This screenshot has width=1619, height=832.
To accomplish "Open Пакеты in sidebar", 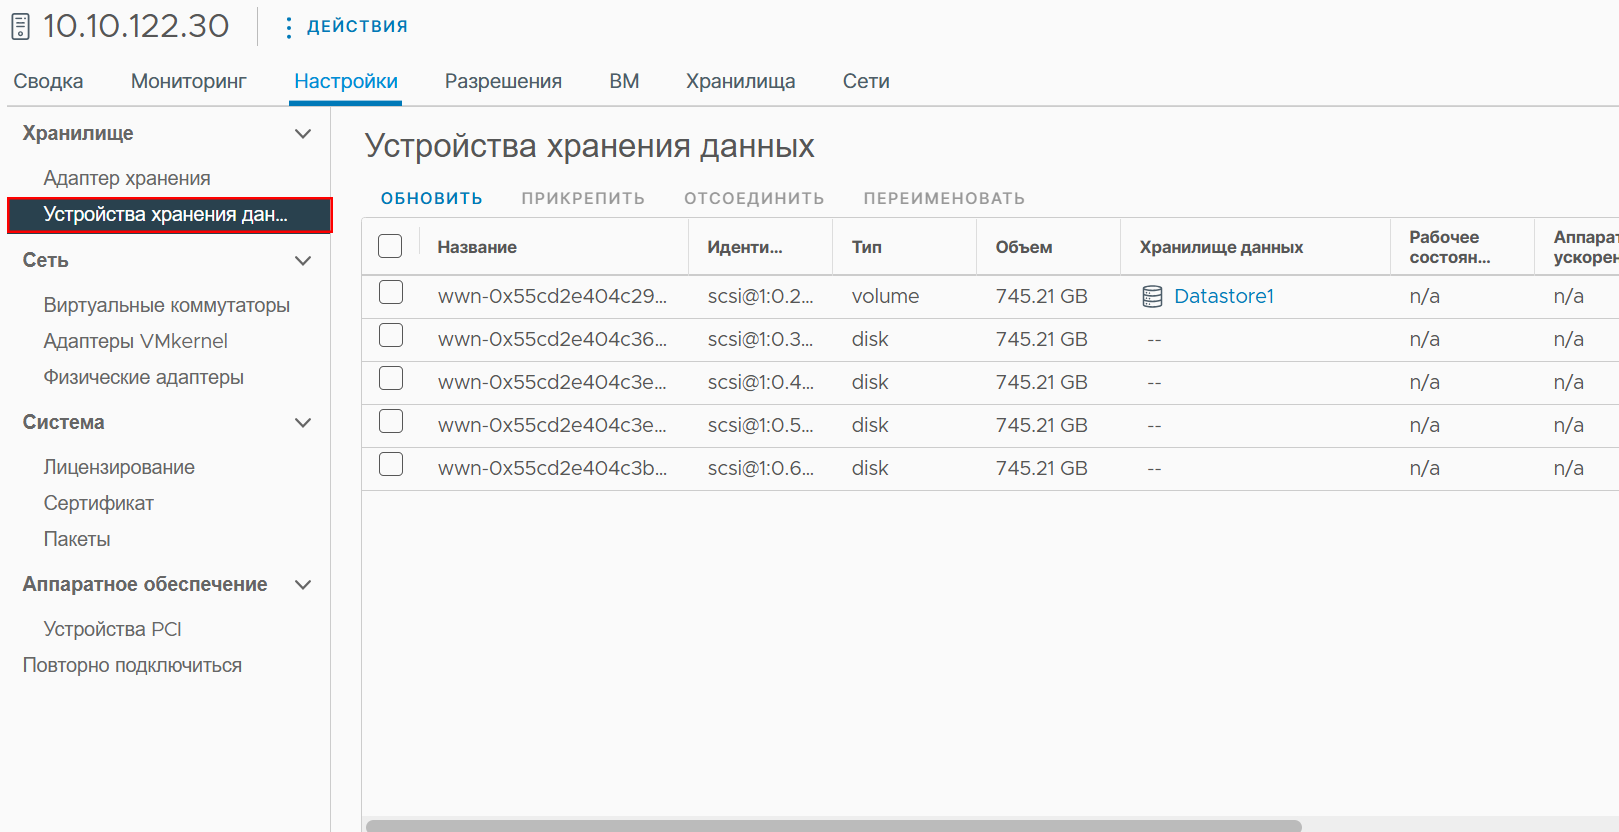I will (77, 539).
